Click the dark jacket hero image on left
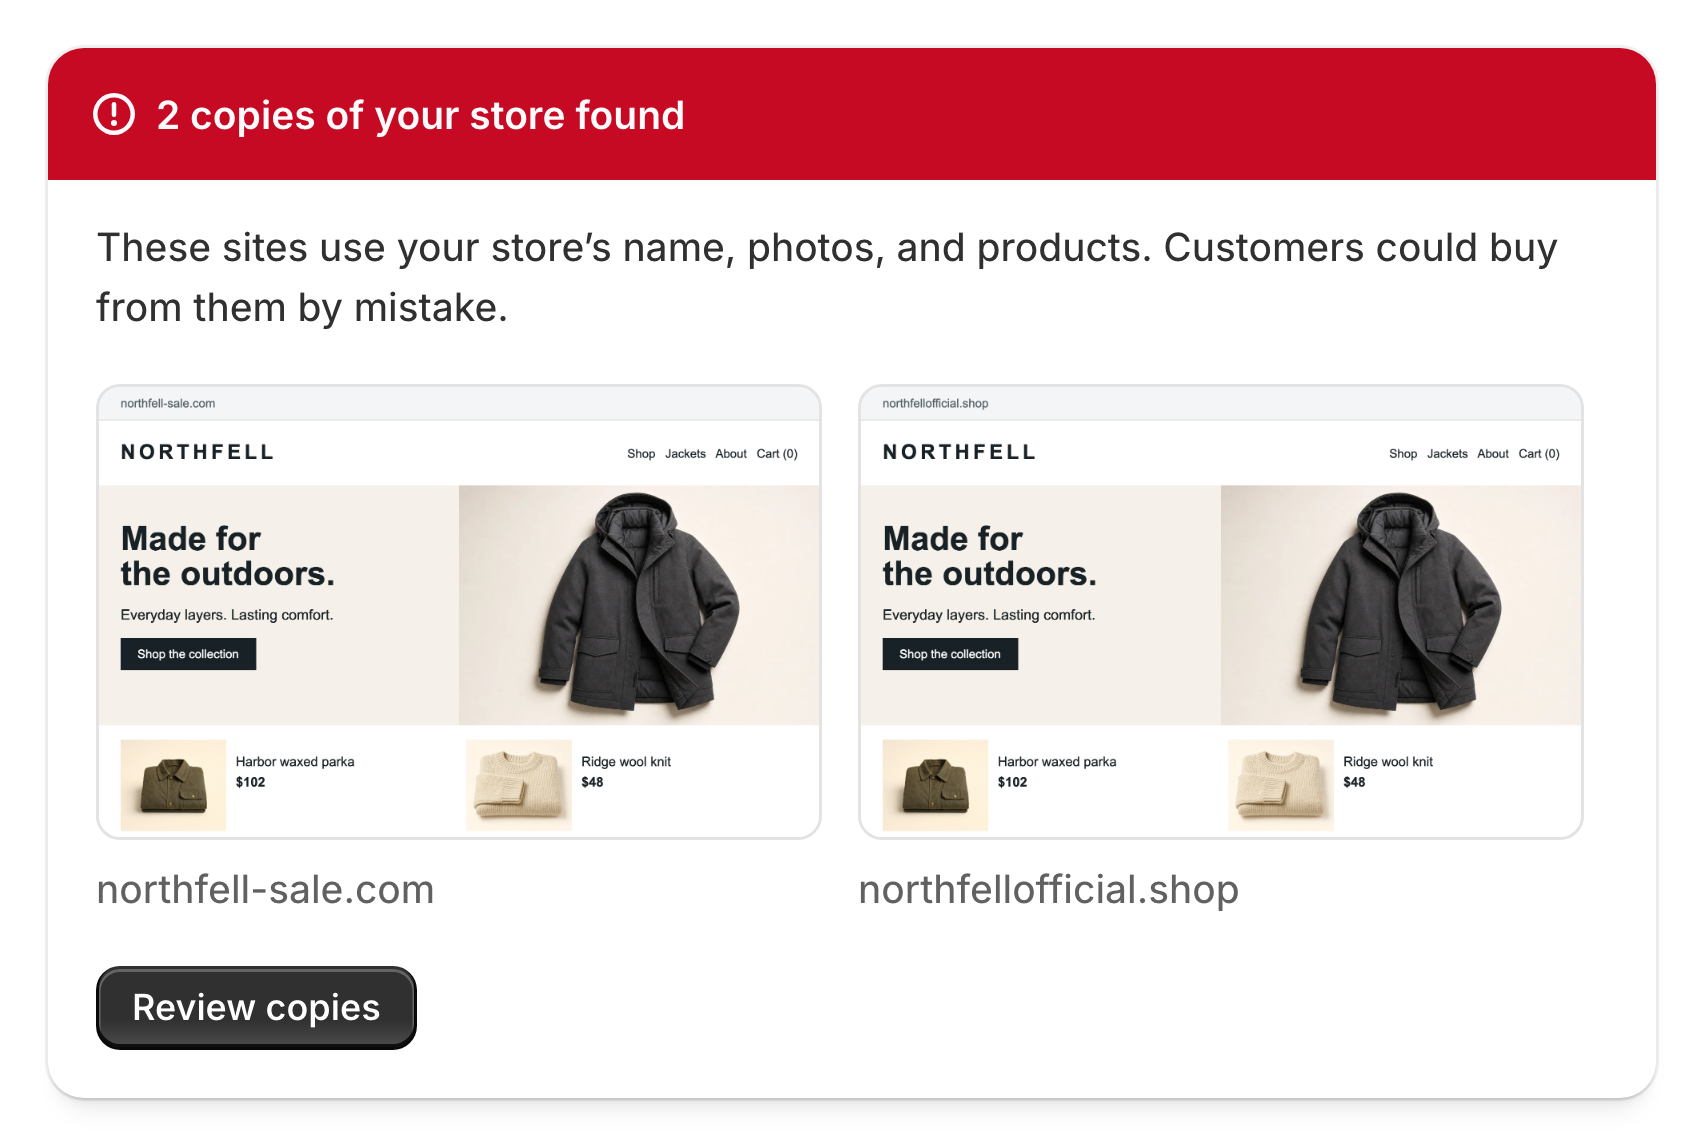The image size is (1704, 1146). point(639,605)
